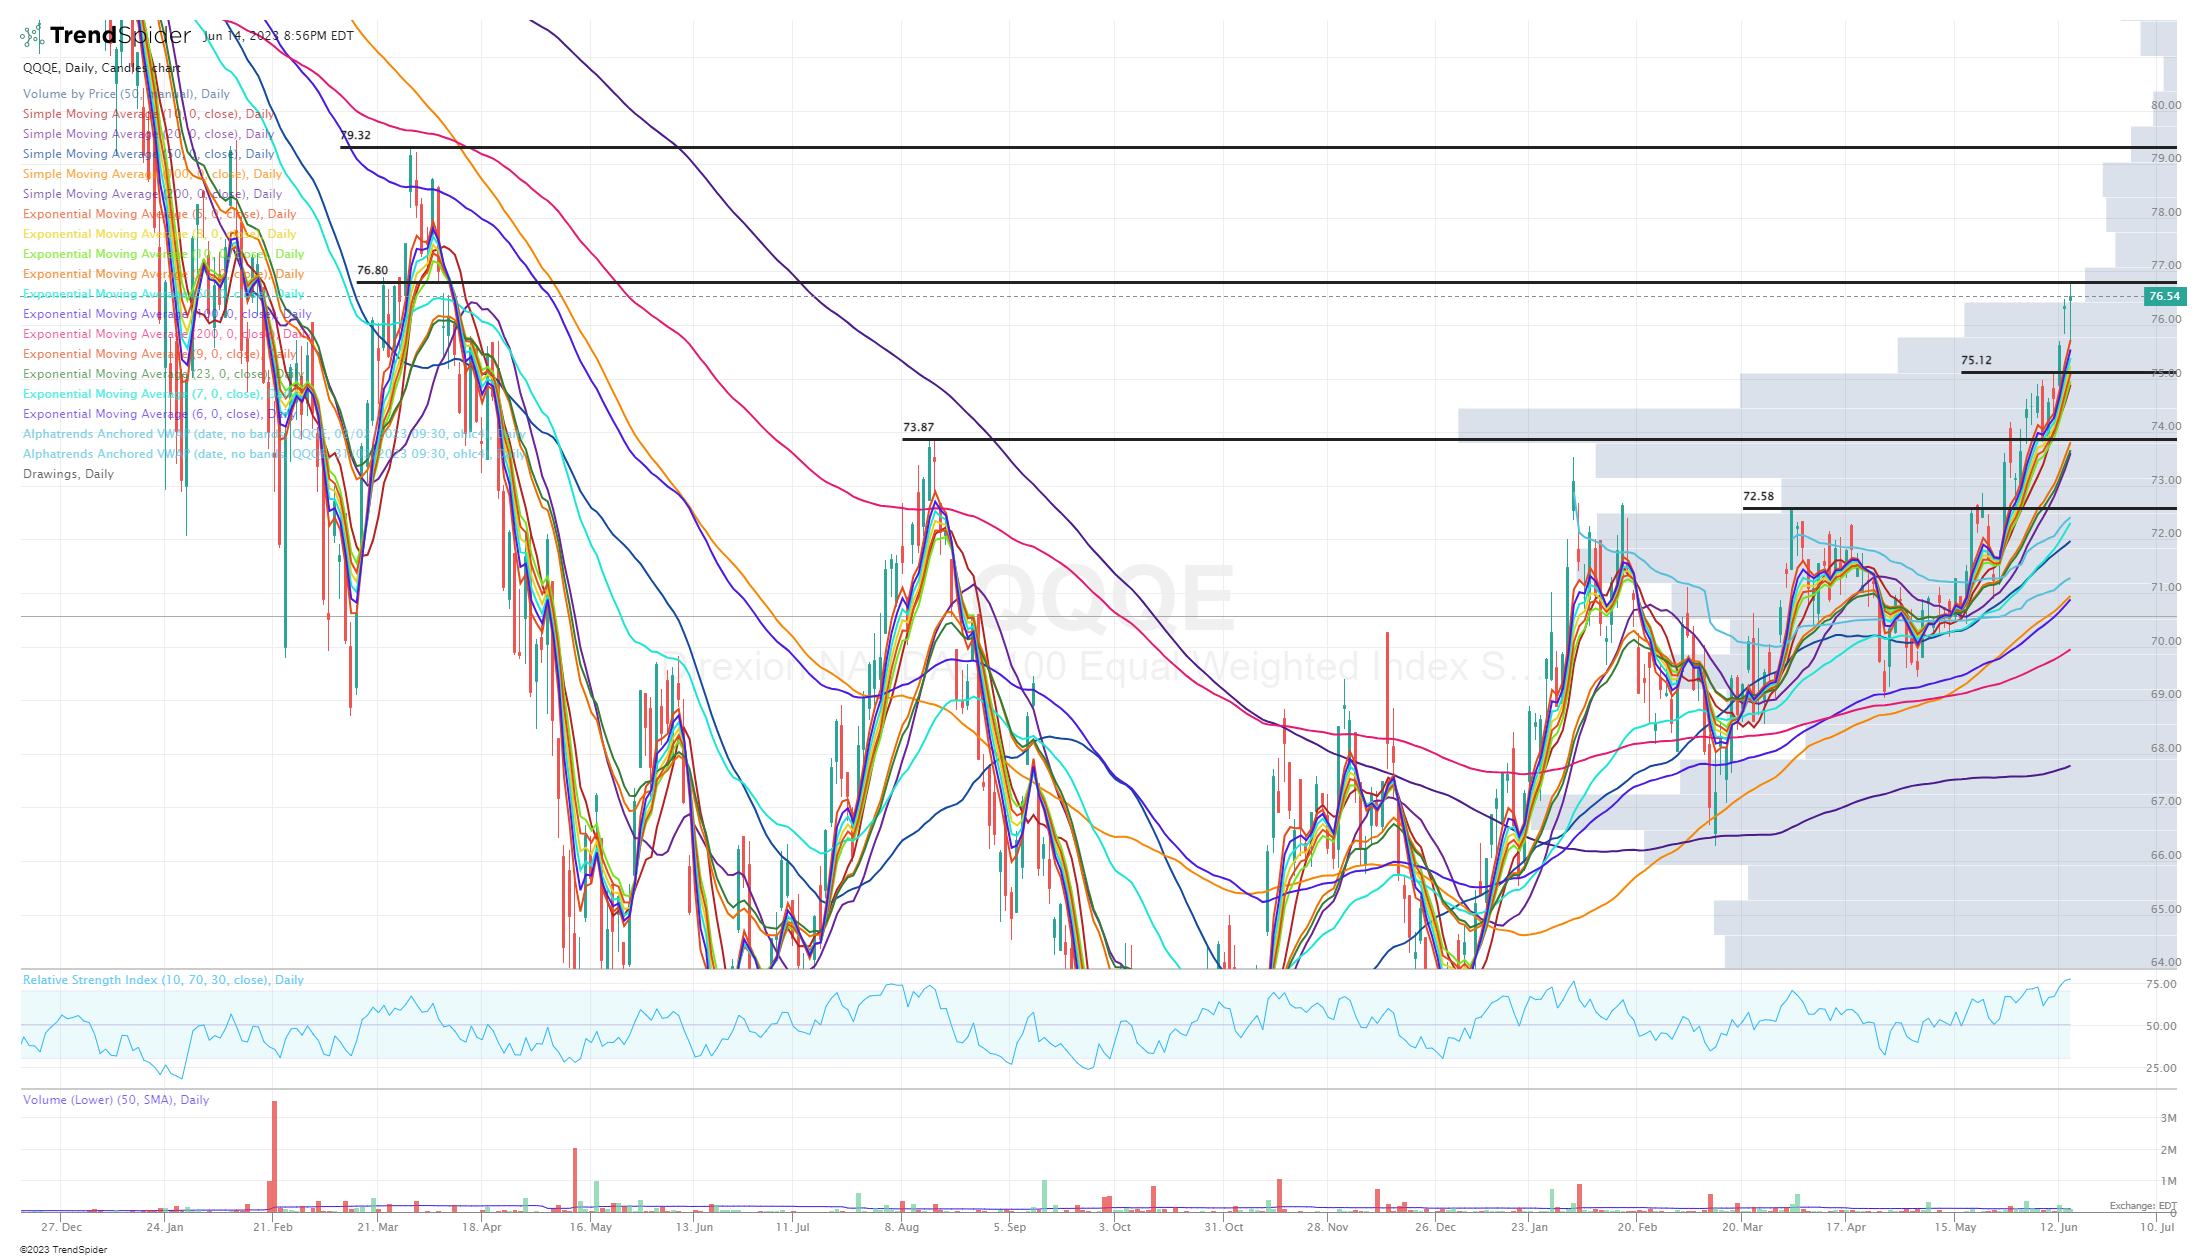Click the 76.80 horizontal line label

pos(372,271)
